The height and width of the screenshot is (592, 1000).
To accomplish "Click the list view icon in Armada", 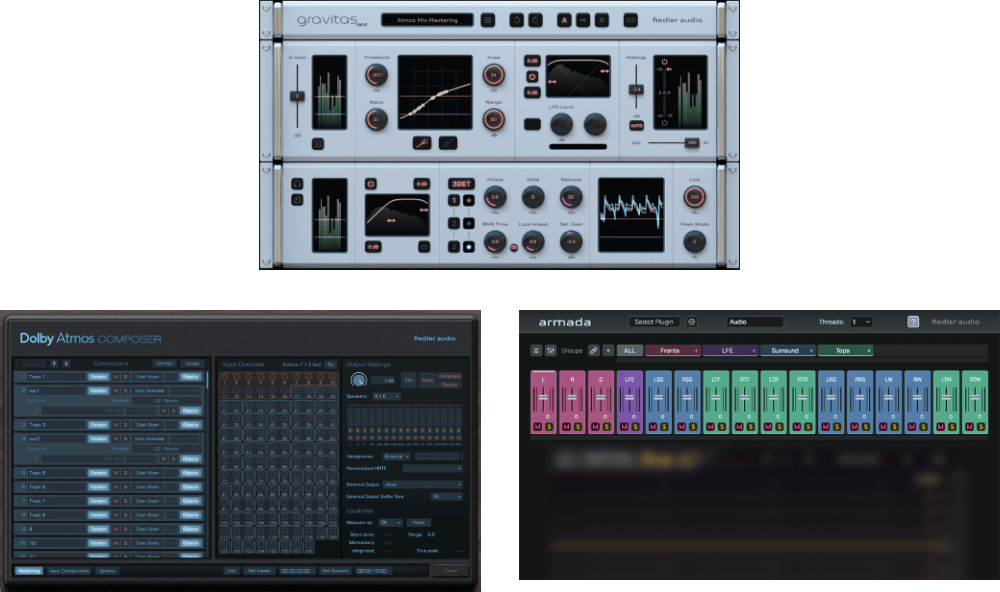I will pyautogui.click(x=536, y=350).
